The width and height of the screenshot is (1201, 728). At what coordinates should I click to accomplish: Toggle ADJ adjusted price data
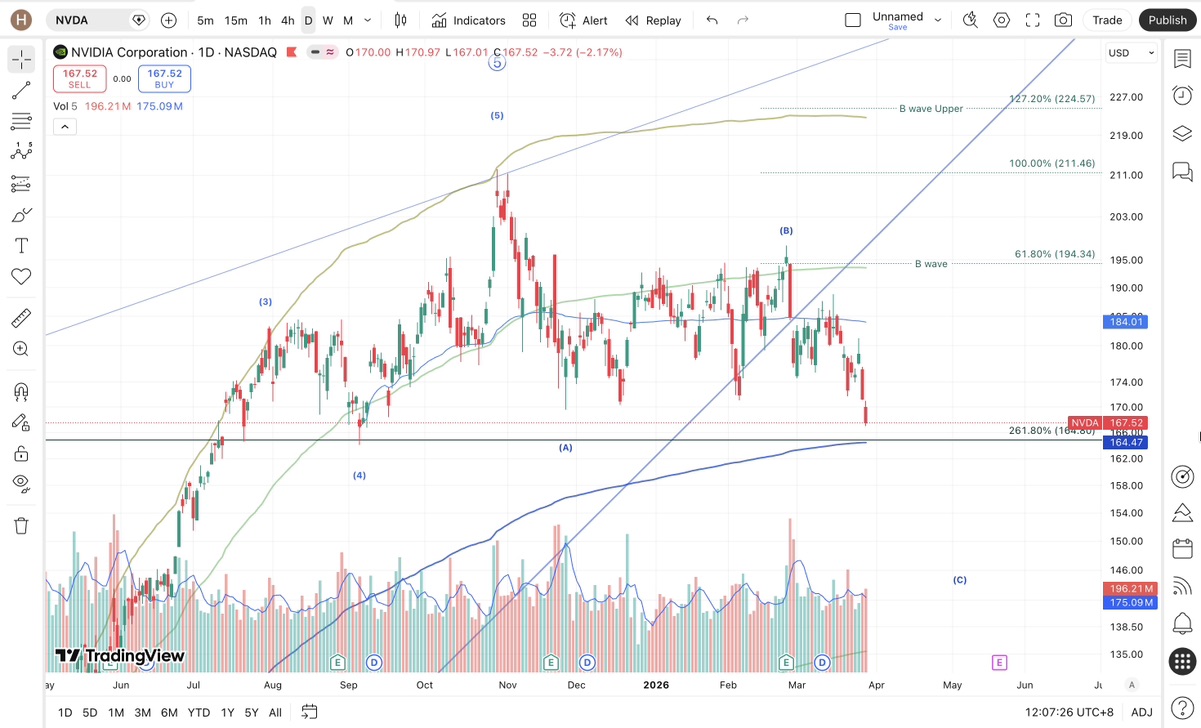(1141, 712)
